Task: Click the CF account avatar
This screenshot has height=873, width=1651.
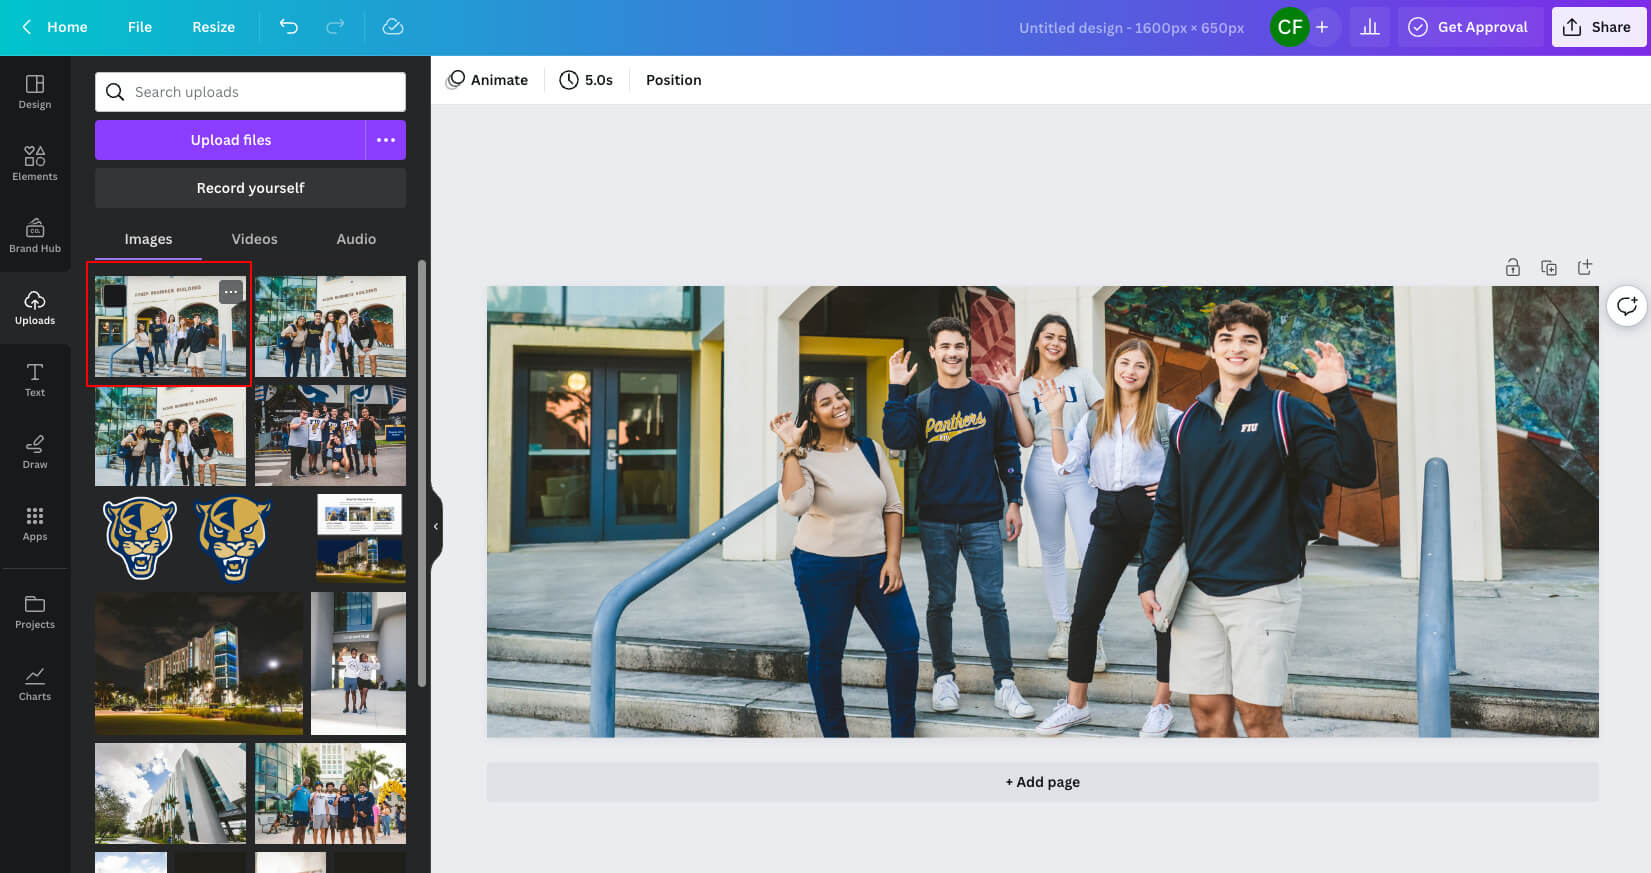Action: pos(1290,27)
